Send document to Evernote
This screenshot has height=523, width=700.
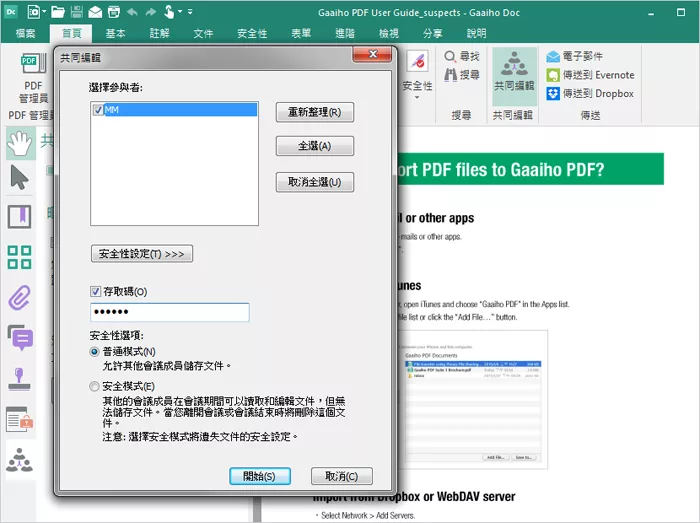coord(589,75)
